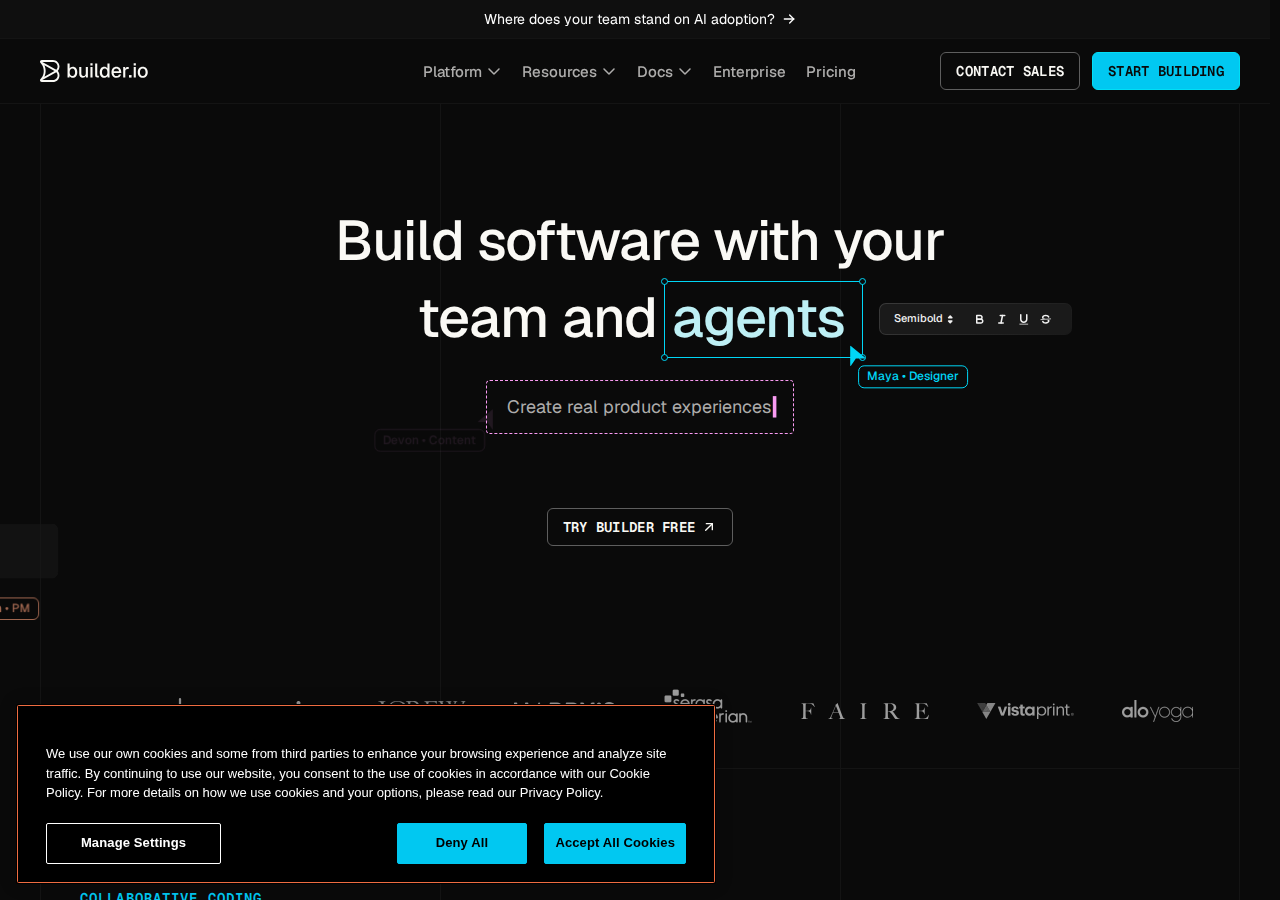1280x900 pixels.
Task: Select the highlighted 'agents' text box
Action: [763, 319]
